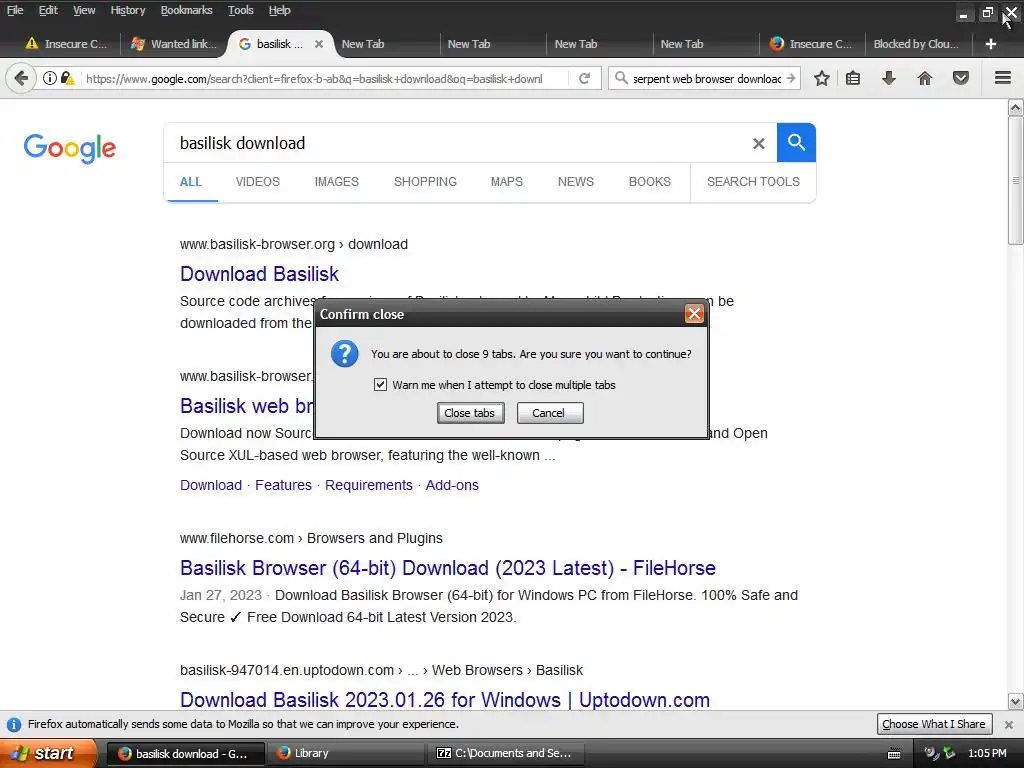
Task: Close the Confirm close dialog with red X
Action: (x=694, y=314)
